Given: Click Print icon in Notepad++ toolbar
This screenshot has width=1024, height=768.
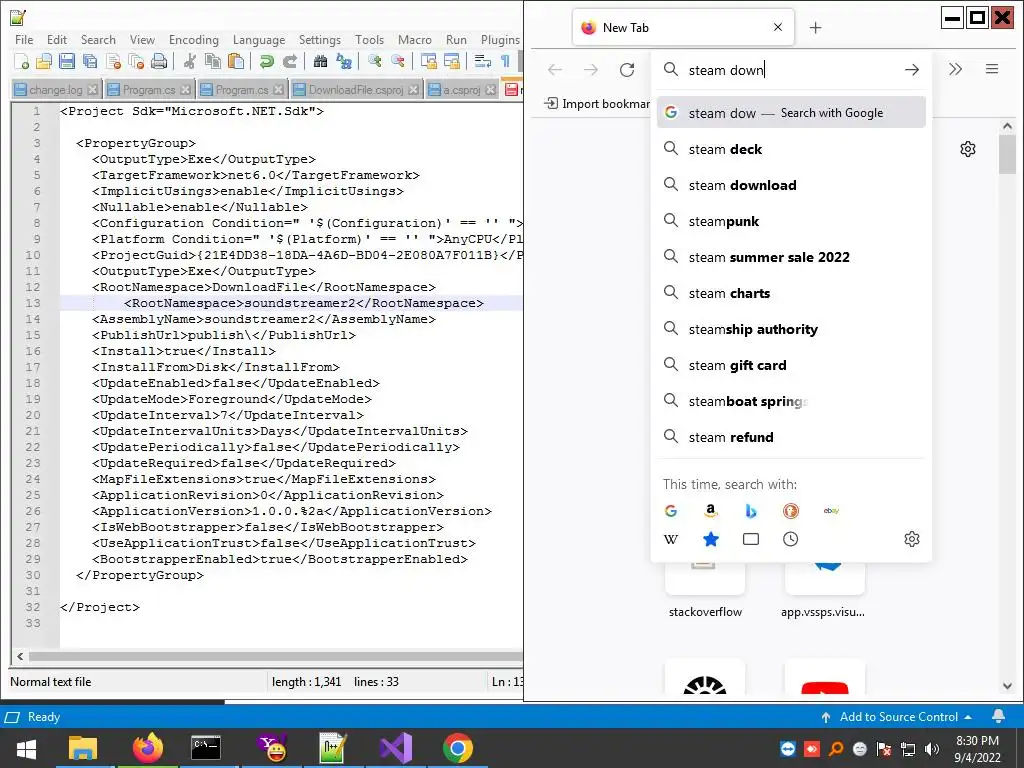Looking at the screenshot, I should click(x=159, y=61).
